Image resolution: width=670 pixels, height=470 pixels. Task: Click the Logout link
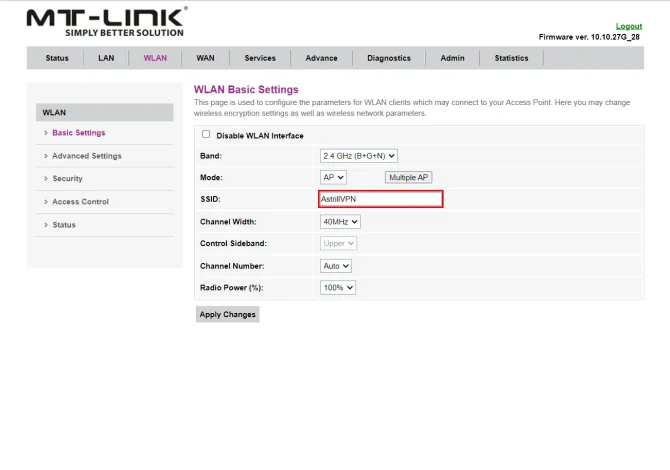(628, 26)
